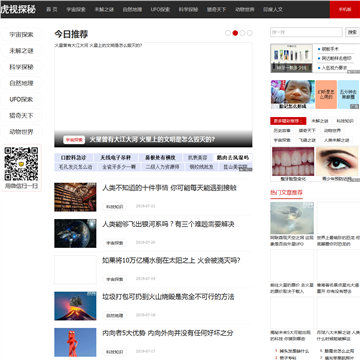The width and height of the screenshot is (360, 360).
Task: Switch to the first carousel slide dot
Action: click(228, 33)
